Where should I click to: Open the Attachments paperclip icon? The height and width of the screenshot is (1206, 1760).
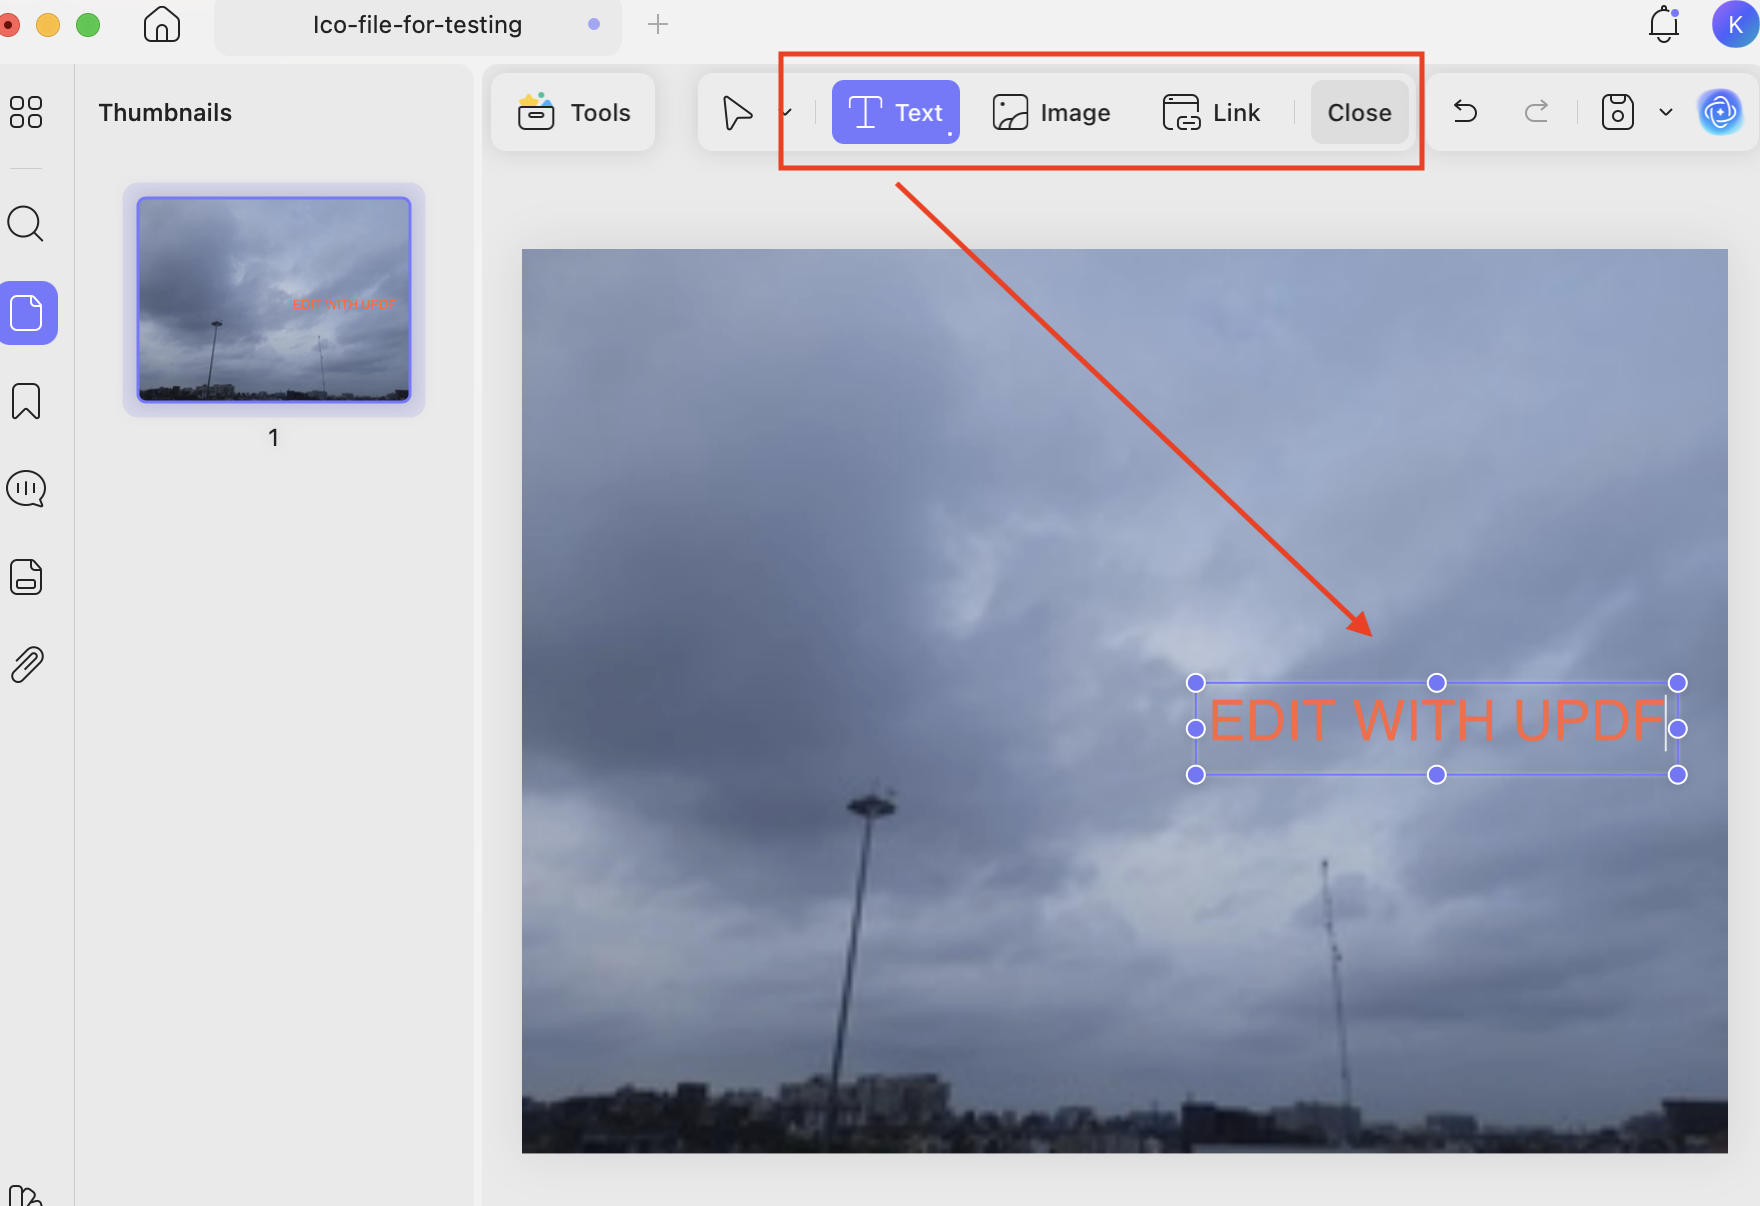pos(27,664)
